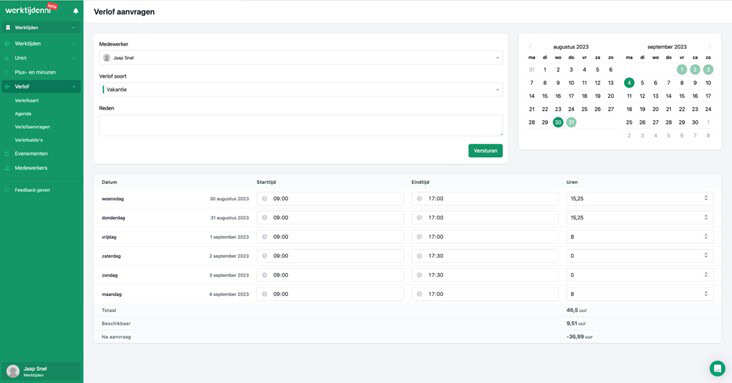The height and width of the screenshot is (383, 732).
Task: Adjust the woensdag Uren stepper arrows
Action: point(706,198)
